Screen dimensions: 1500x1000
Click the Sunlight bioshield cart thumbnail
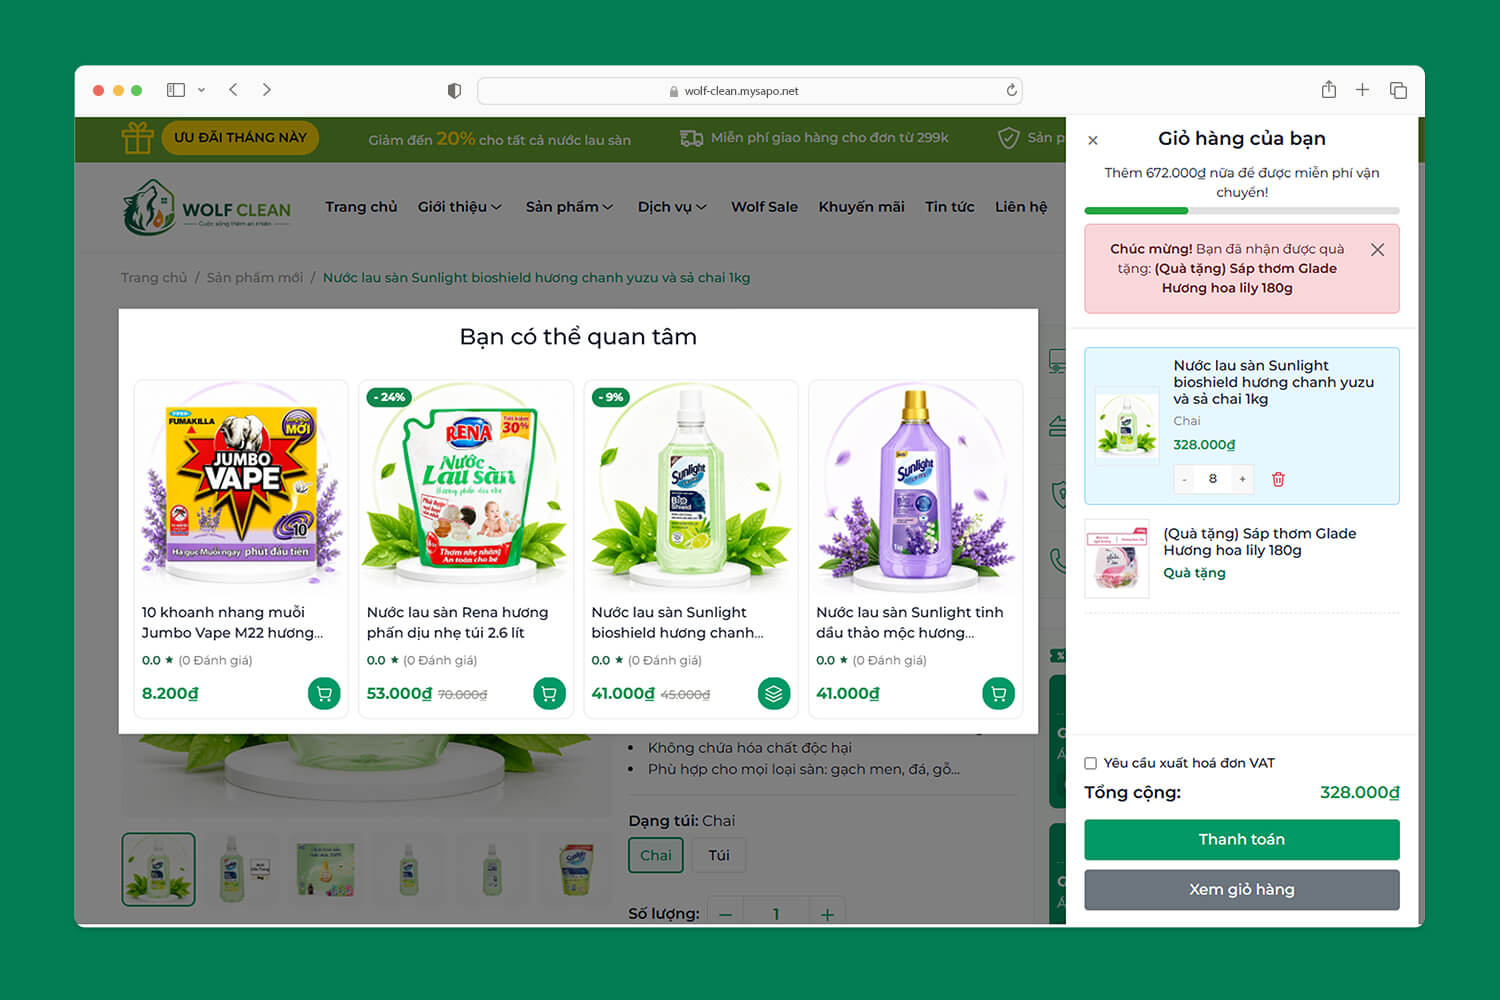[1127, 425]
